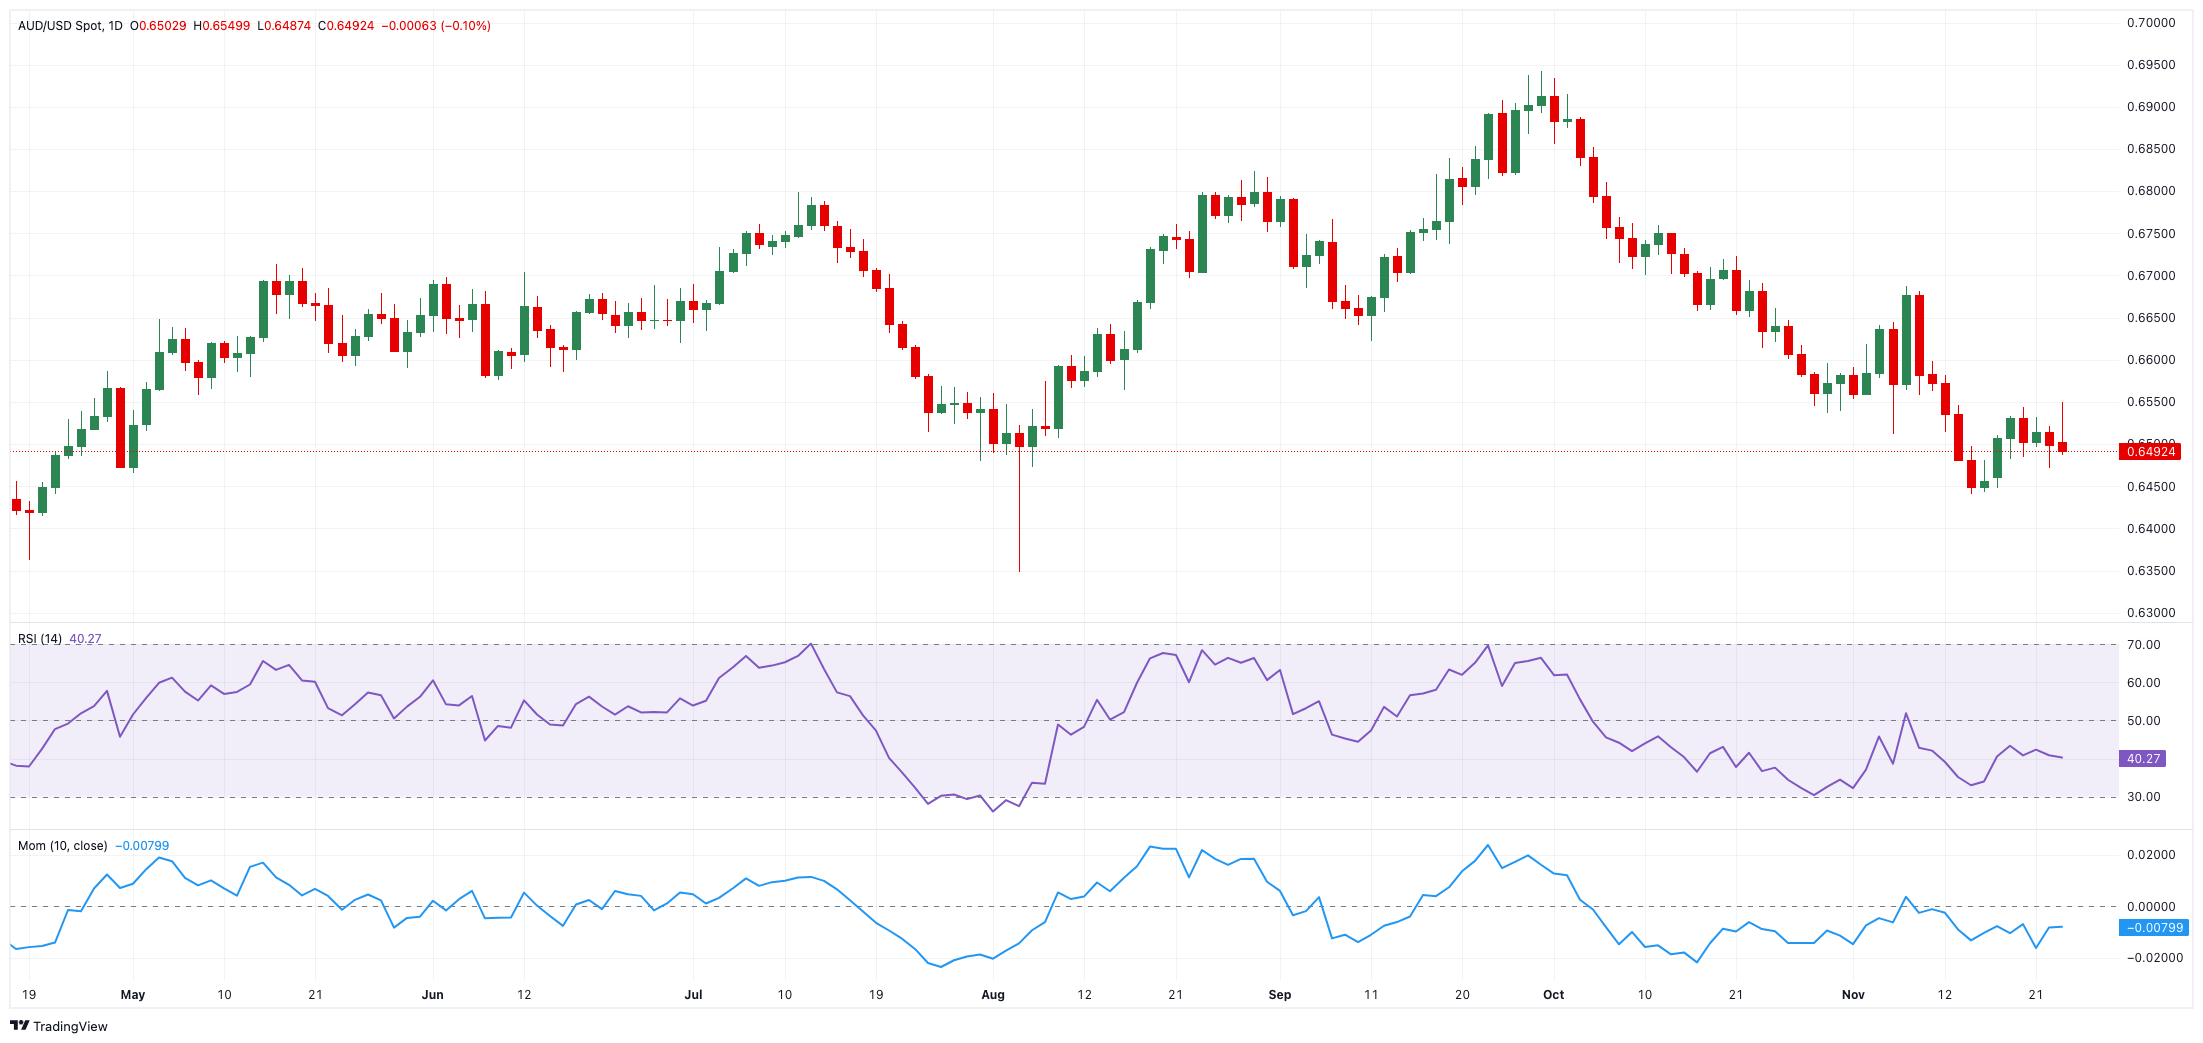Click the TradingView logo watermark
Image resolution: width=2203 pixels, height=1043 pixels.
tap(60, 1026)
